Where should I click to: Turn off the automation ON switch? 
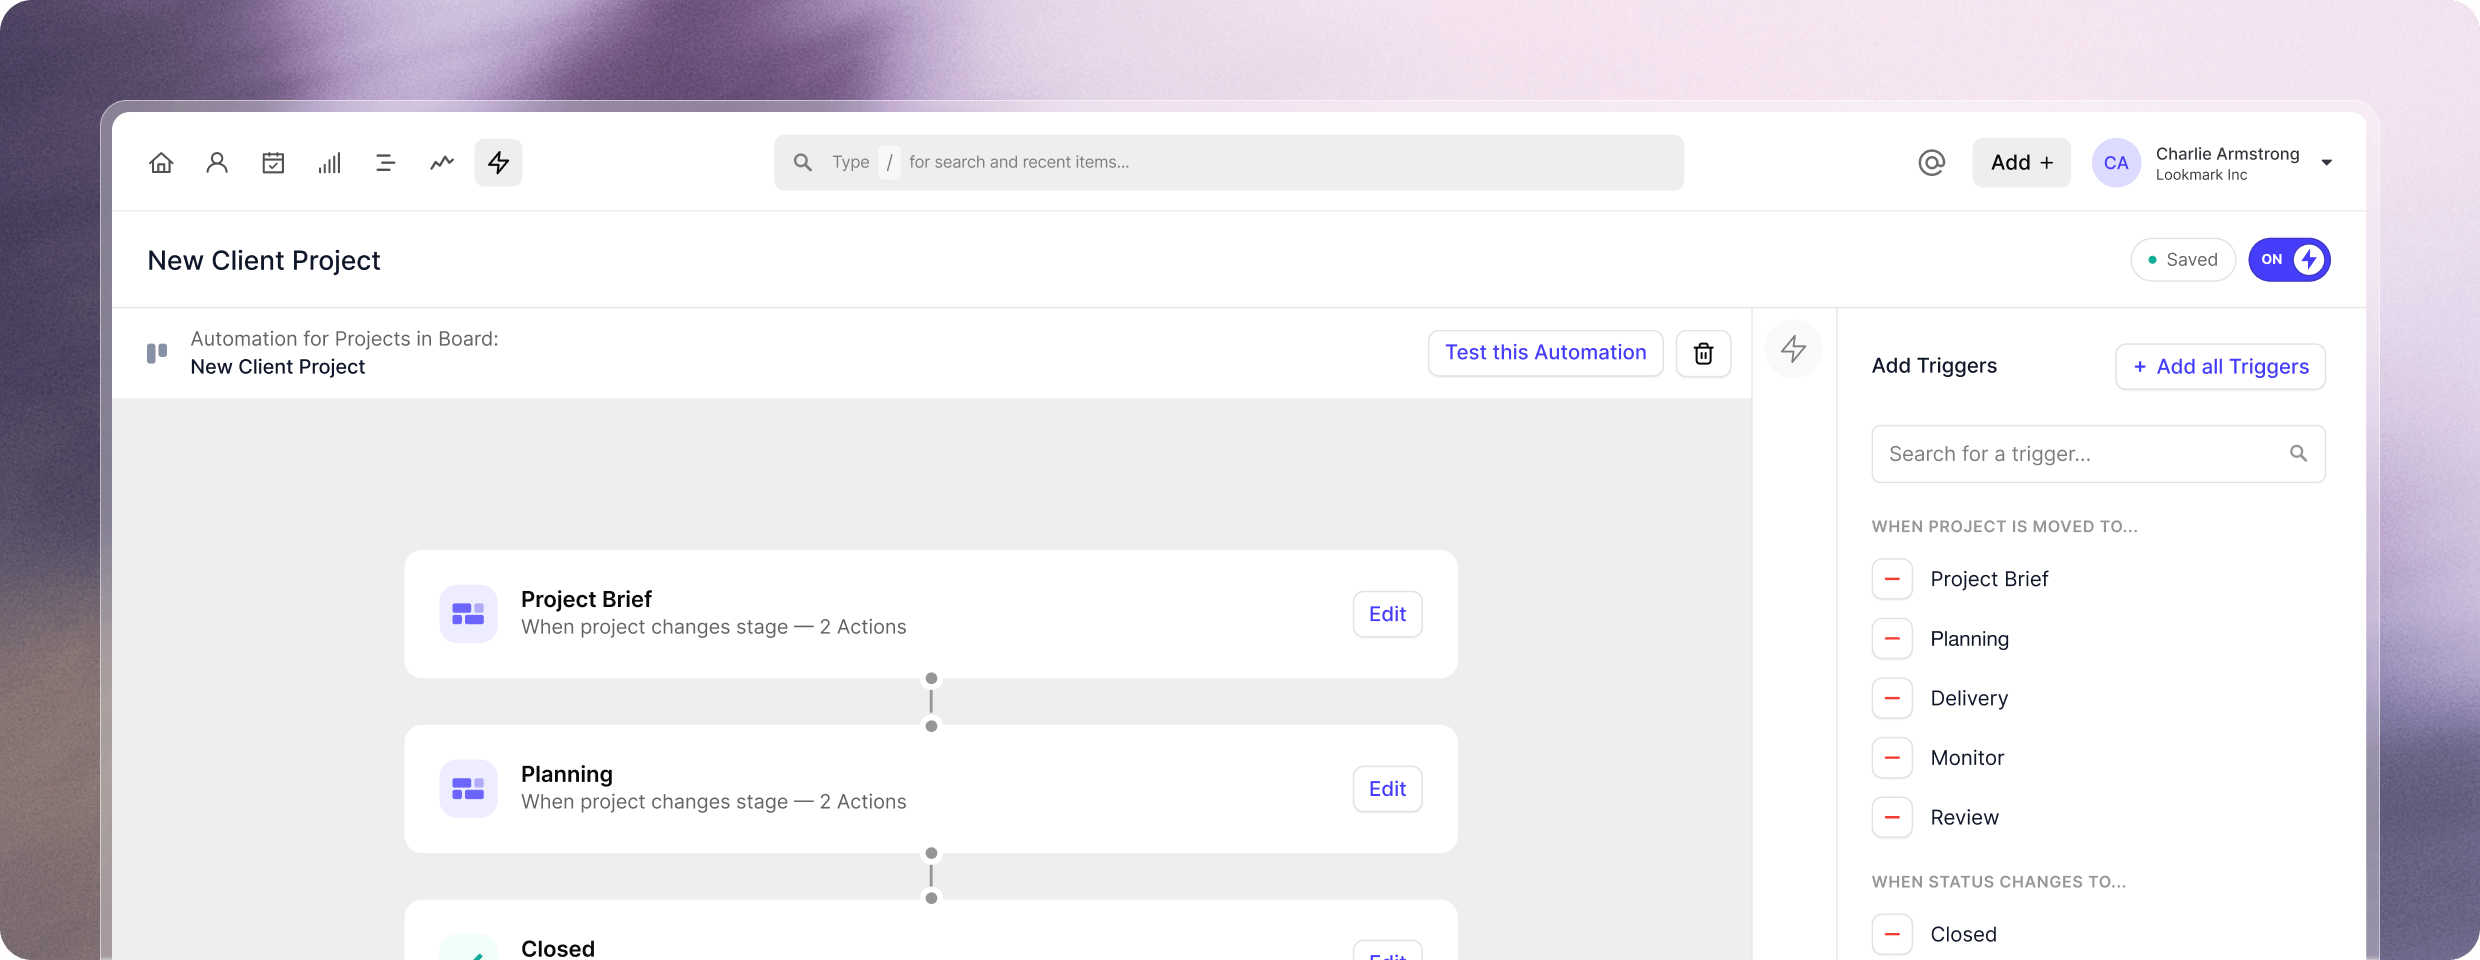click(x=2289, y=259)
